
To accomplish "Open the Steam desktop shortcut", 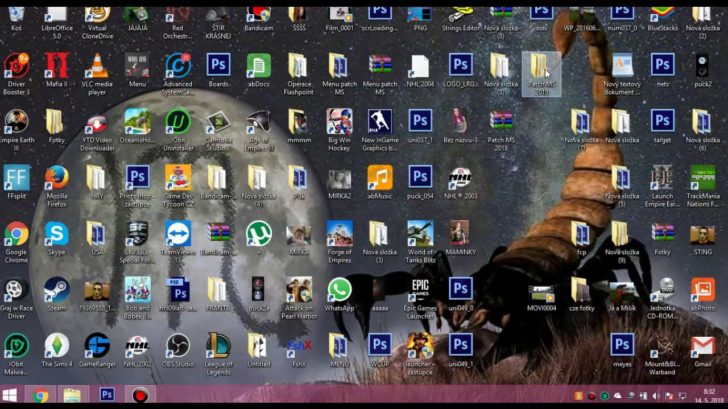I will coord(56,291).
